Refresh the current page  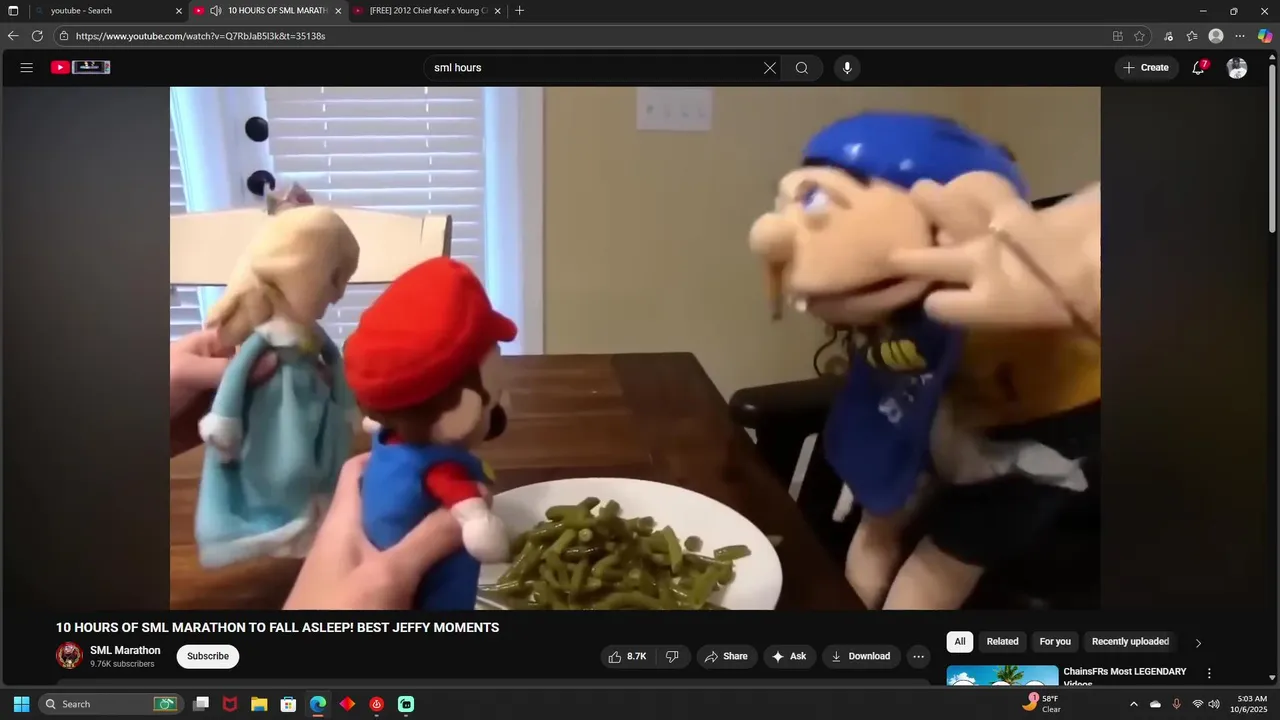pyautogui.click(x=37, y=36)
